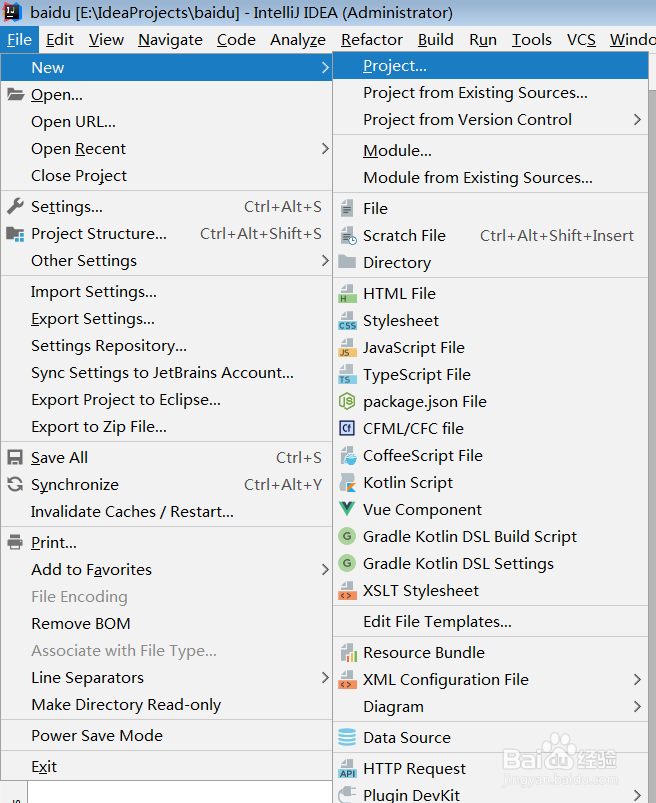Choose Open URL... entry
656x803 pixels.
[x=166, y=121]
